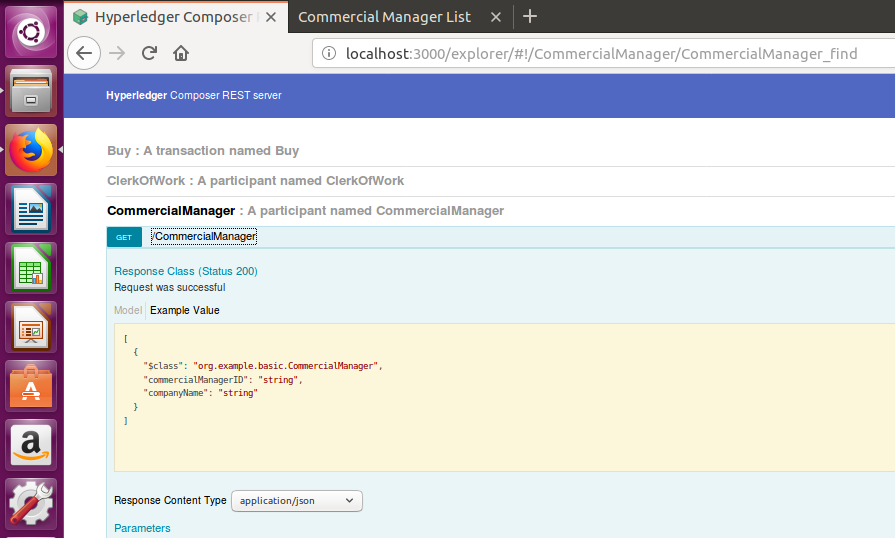Screen dimensions: 895x538
Task: Click the "$class" line in JSON
Action: [x=263, y=366]
